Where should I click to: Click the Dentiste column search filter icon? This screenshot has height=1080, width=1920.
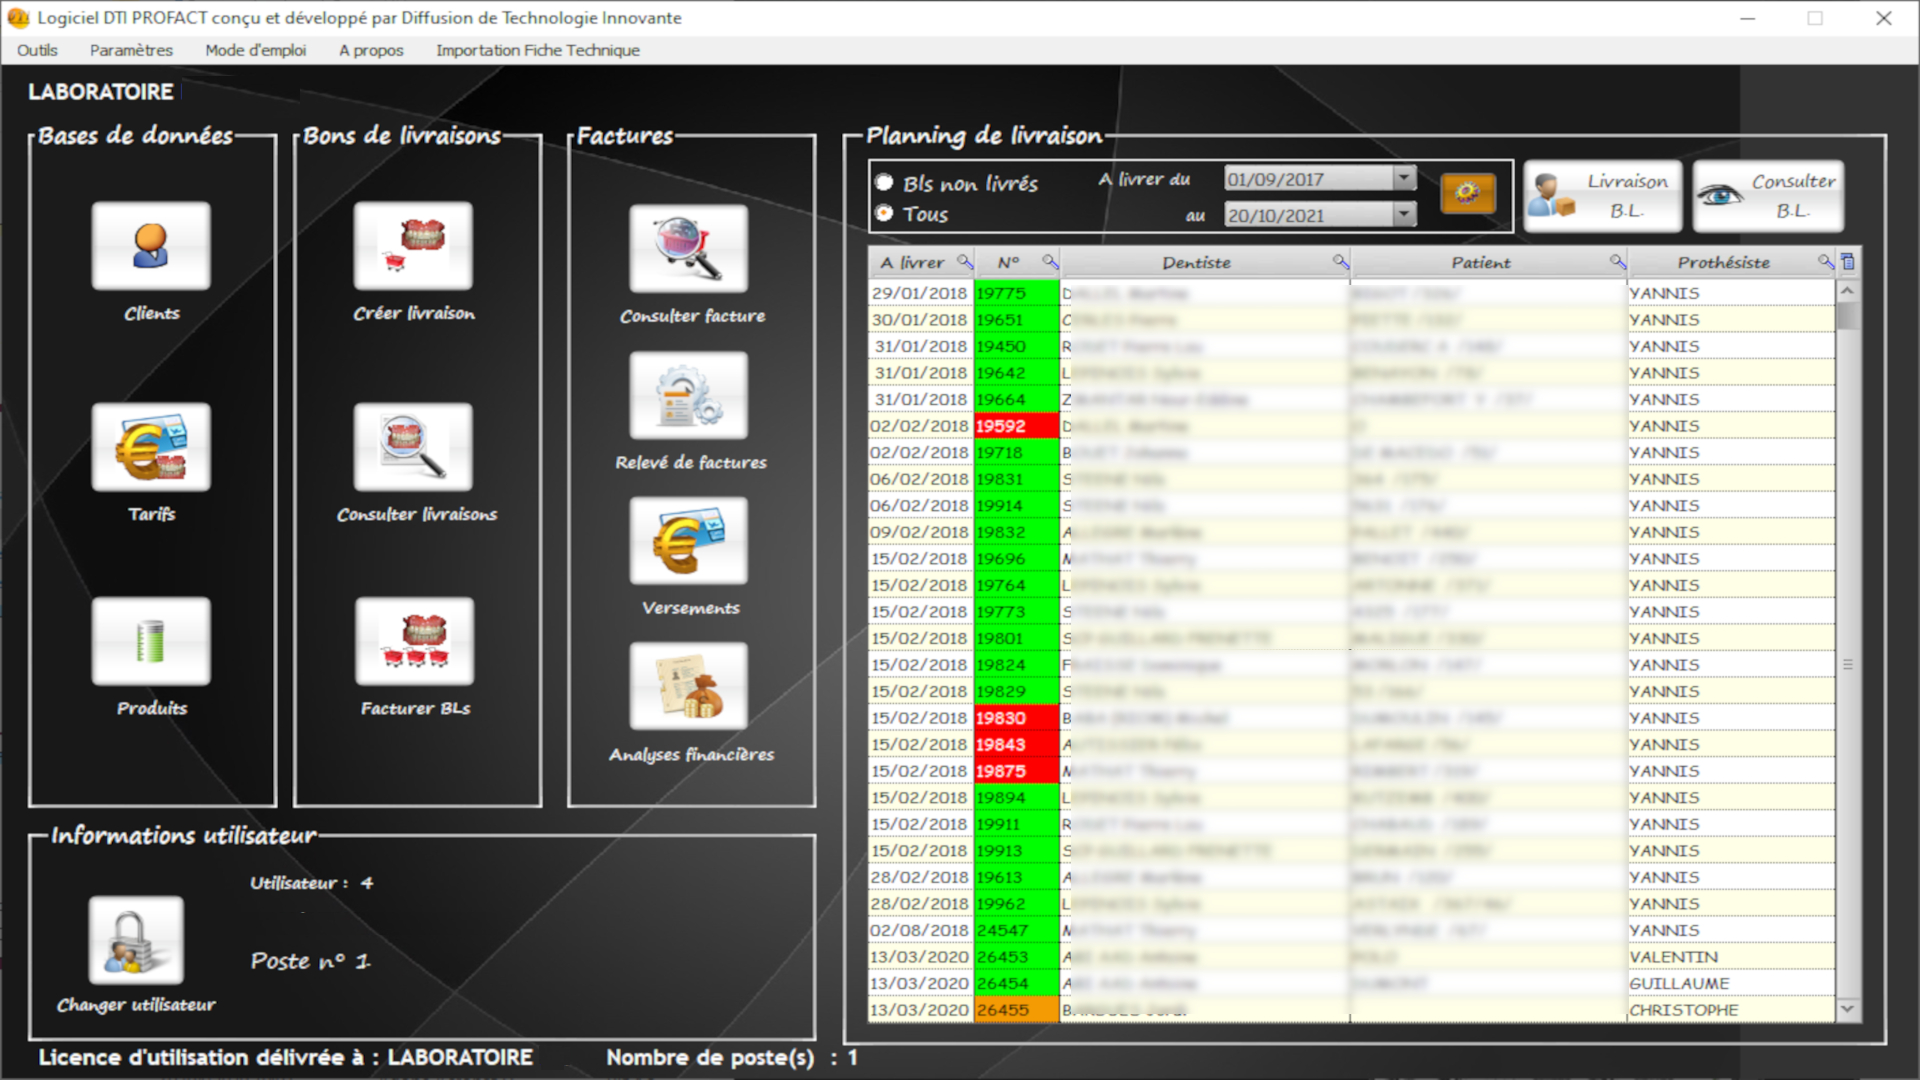pyautogui.click(x=1340, y=262)
